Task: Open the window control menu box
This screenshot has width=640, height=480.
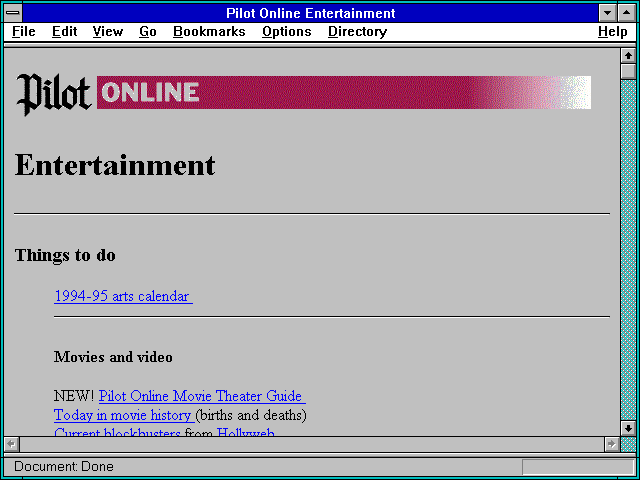Action: pos(13,13)
